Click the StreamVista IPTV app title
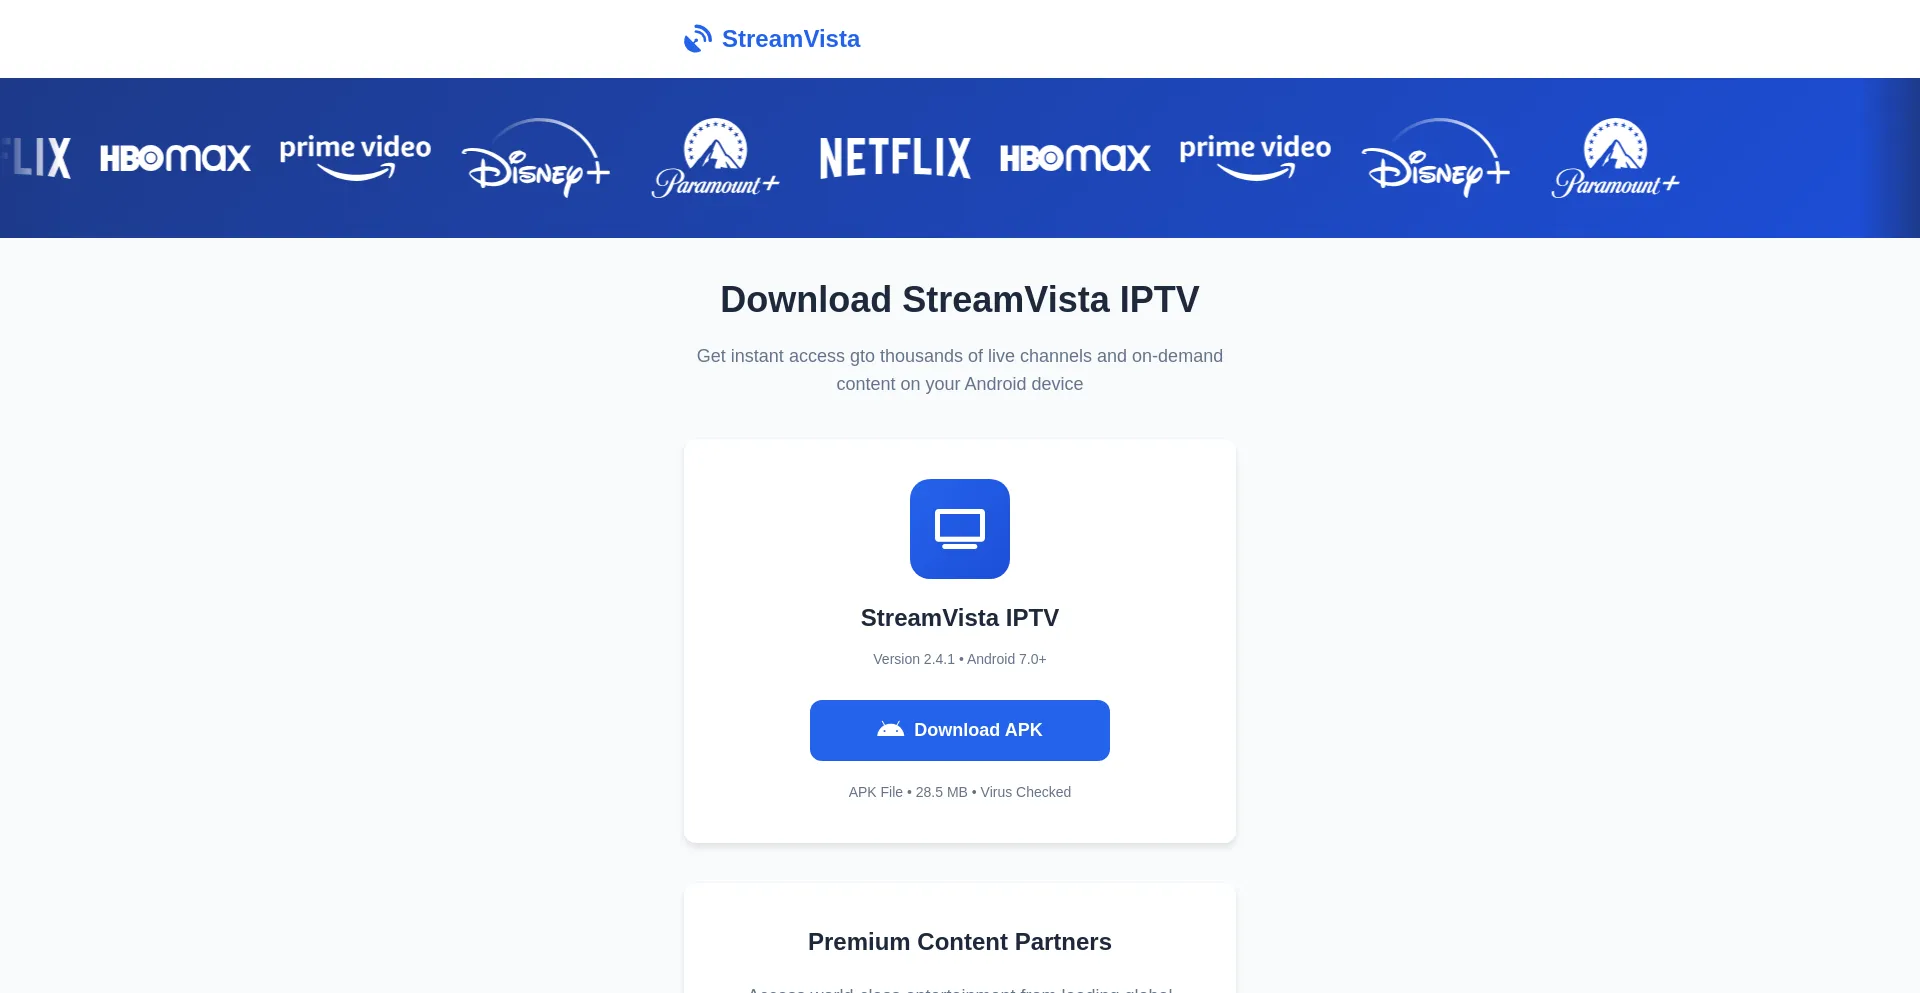The width and height of the screenshot is (1920, 993). click(960, 618)
